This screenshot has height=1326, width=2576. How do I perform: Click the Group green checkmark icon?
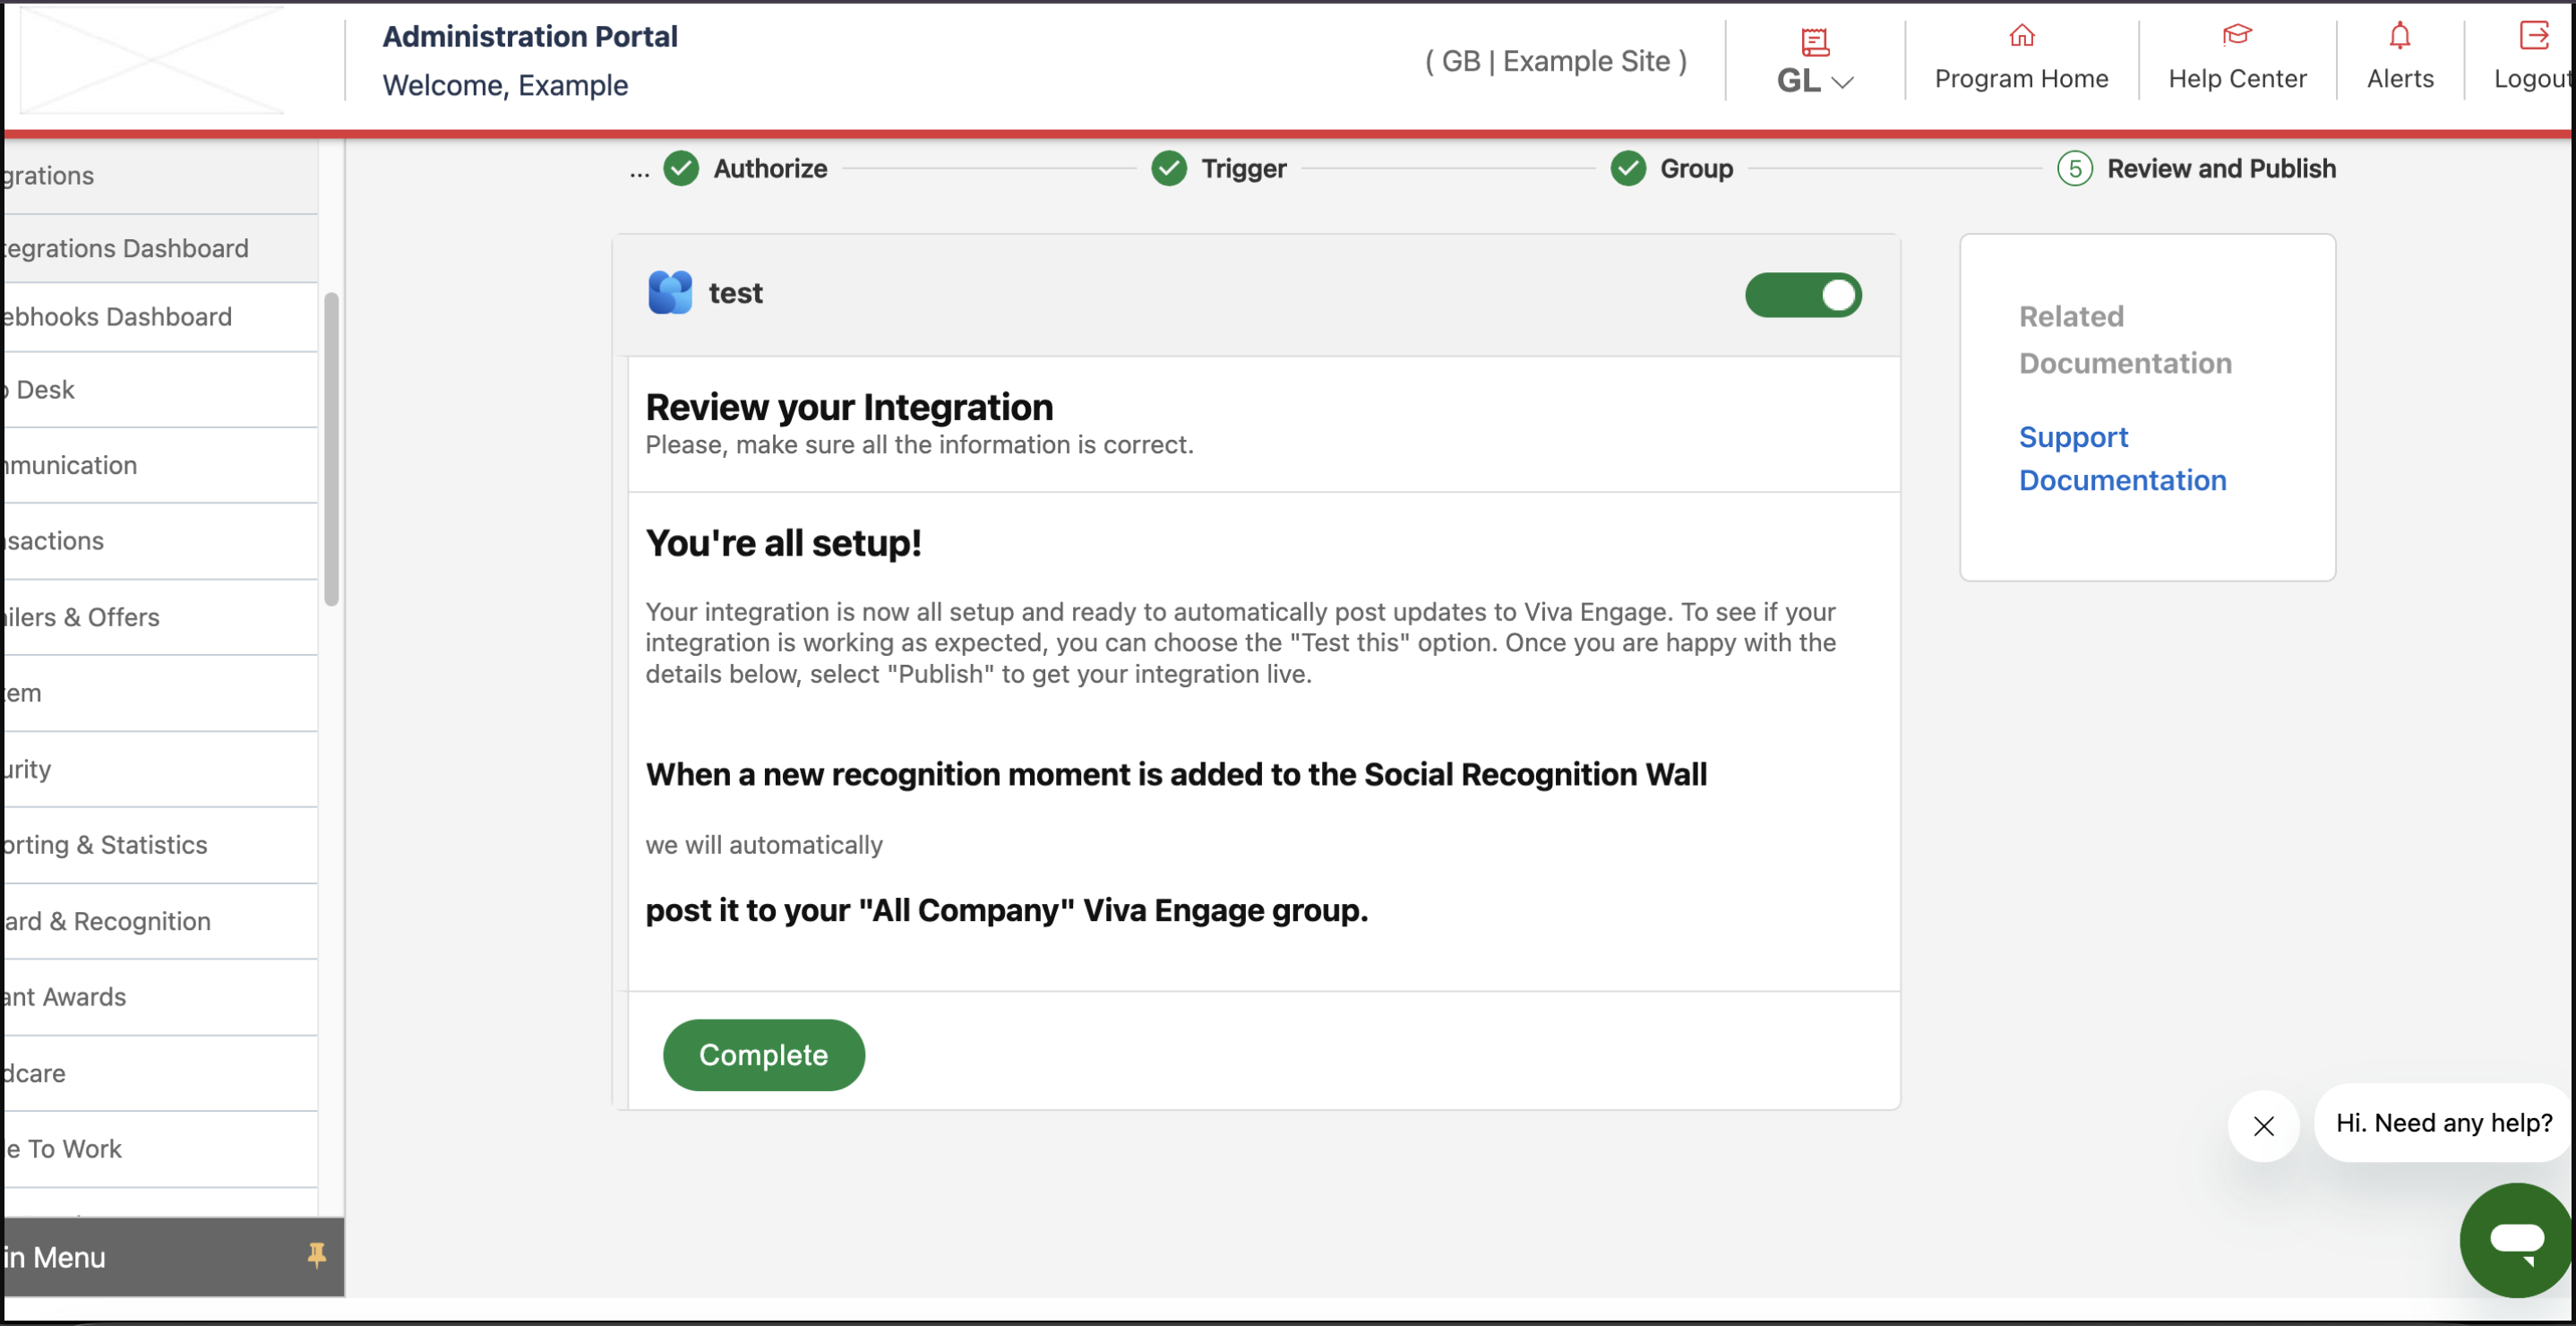pyautogui.click(x=1627, y=168)
